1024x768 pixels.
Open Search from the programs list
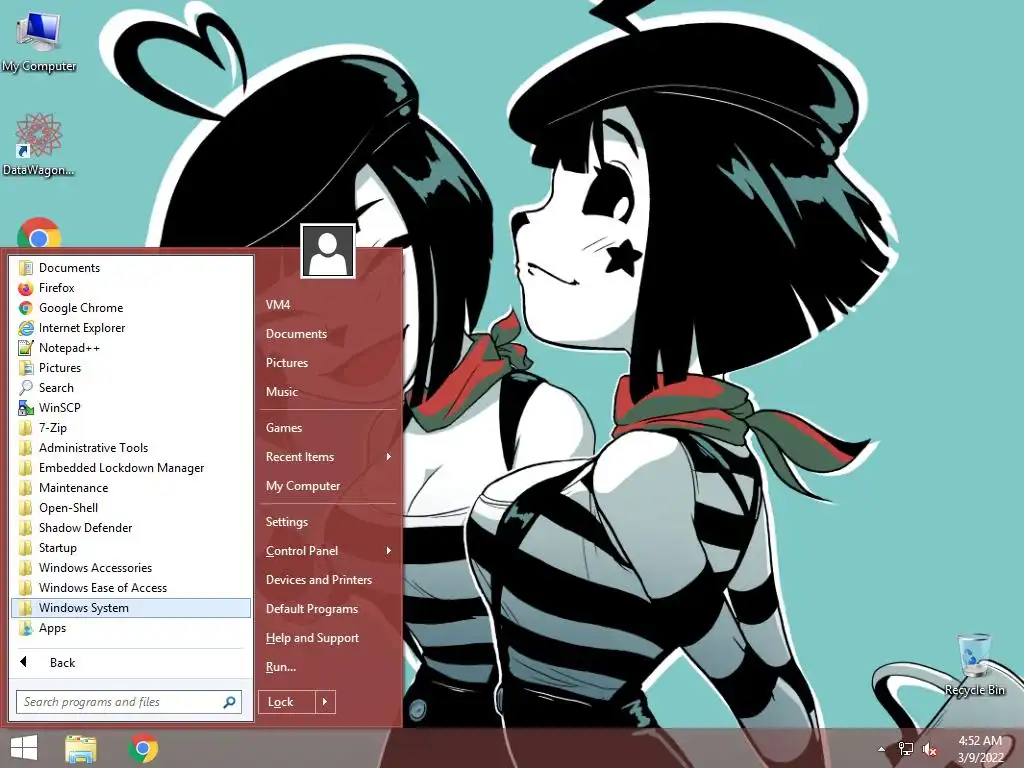[131, 388]
